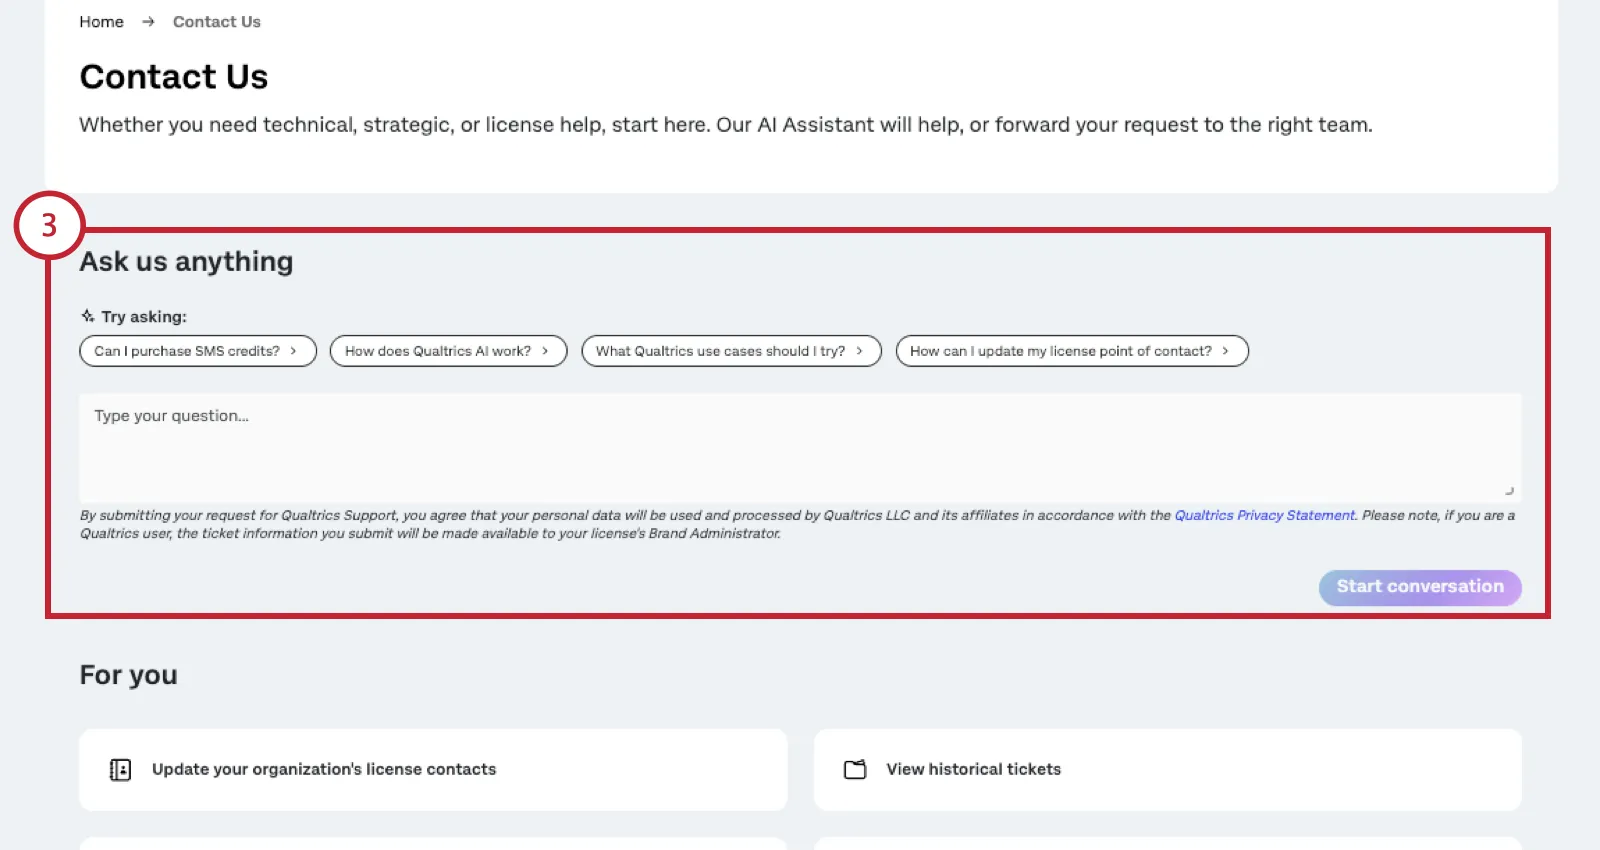
Task: Grab the text area resize handle corner
Action: click(1510, 491)
